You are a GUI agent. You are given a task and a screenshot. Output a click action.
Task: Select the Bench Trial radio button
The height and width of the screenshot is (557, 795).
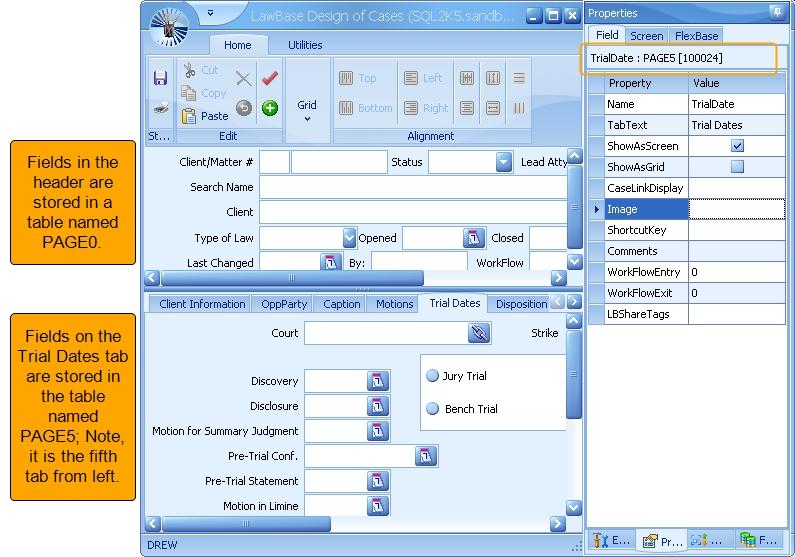coord(432,409)
